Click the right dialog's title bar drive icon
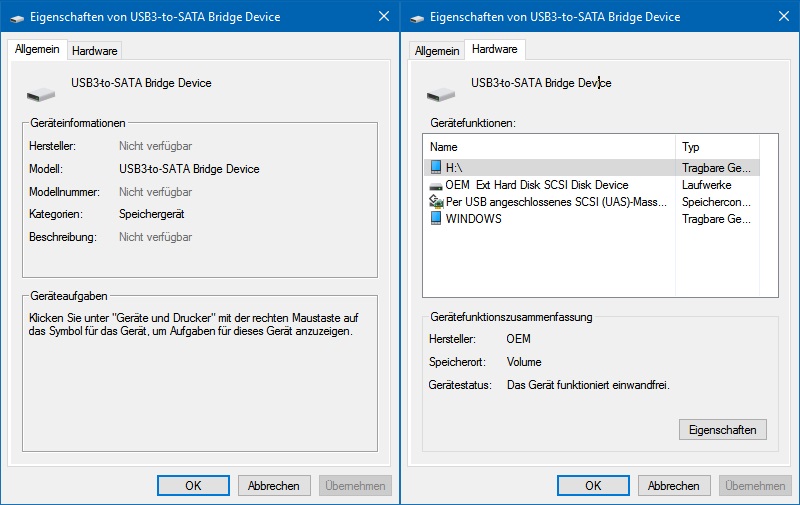Screen dimensions: 800x505 coord(415,17)
